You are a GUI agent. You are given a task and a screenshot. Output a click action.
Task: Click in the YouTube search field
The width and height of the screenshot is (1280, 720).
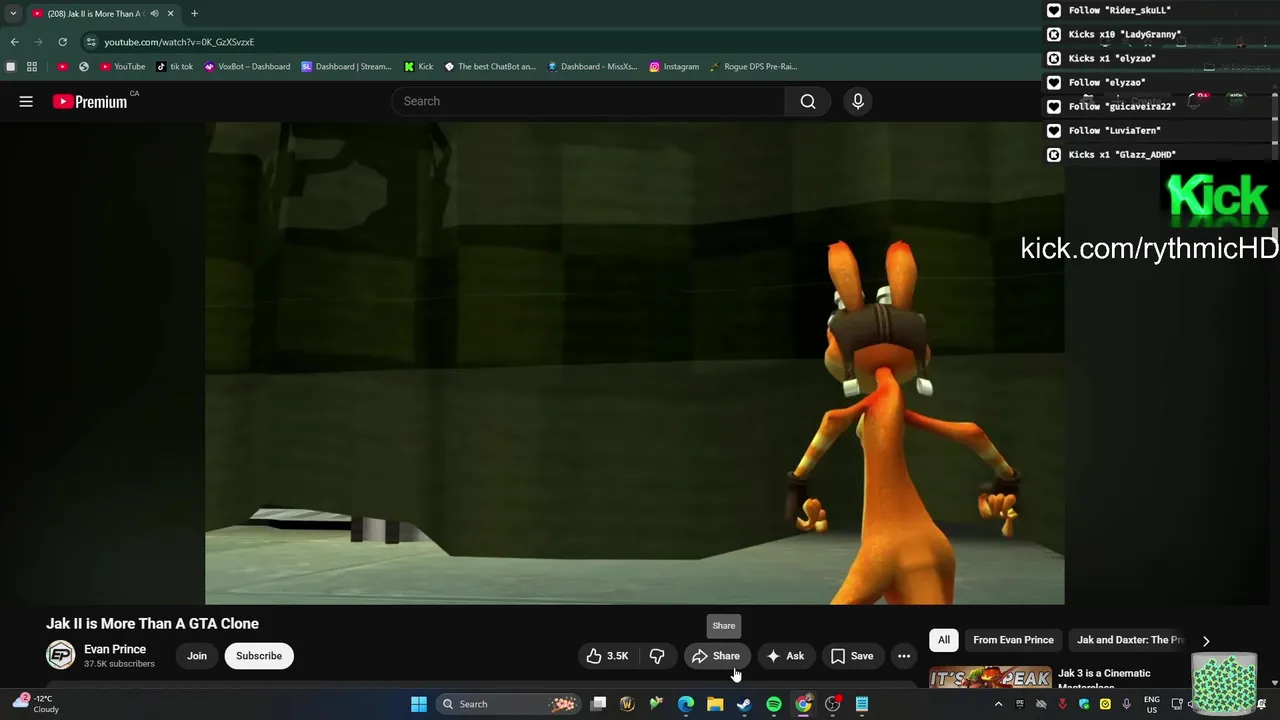pyautogui.click(x=590, y=101)
